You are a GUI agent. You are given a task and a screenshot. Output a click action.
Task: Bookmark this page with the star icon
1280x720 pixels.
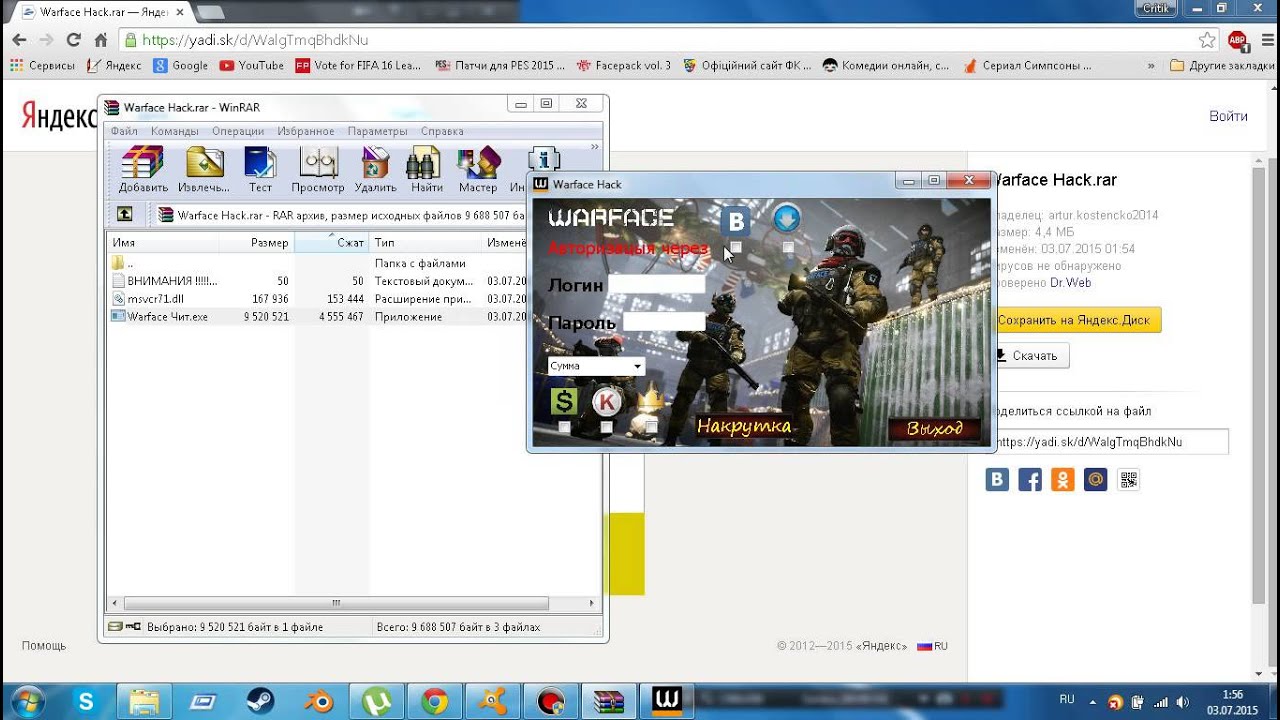pos(1207,40)
